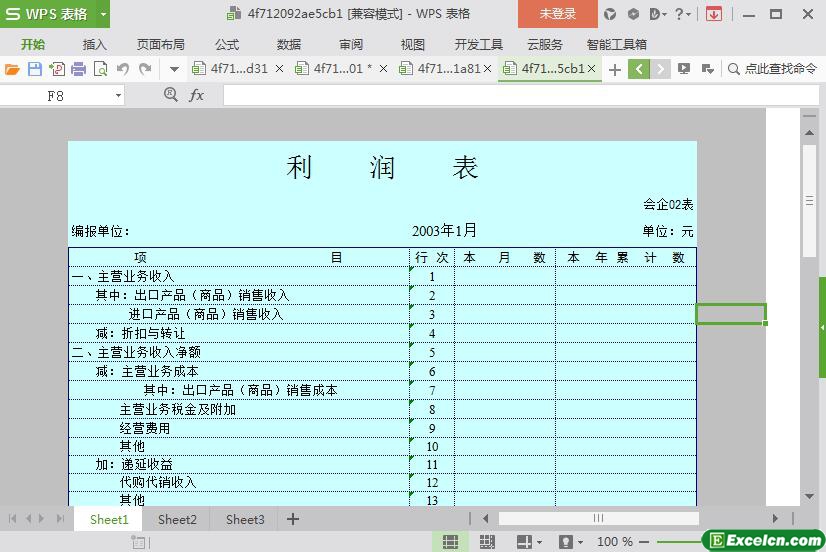Click the Undo arrow icon
Screen dimensions: 826x552
[x=122, y=69]
